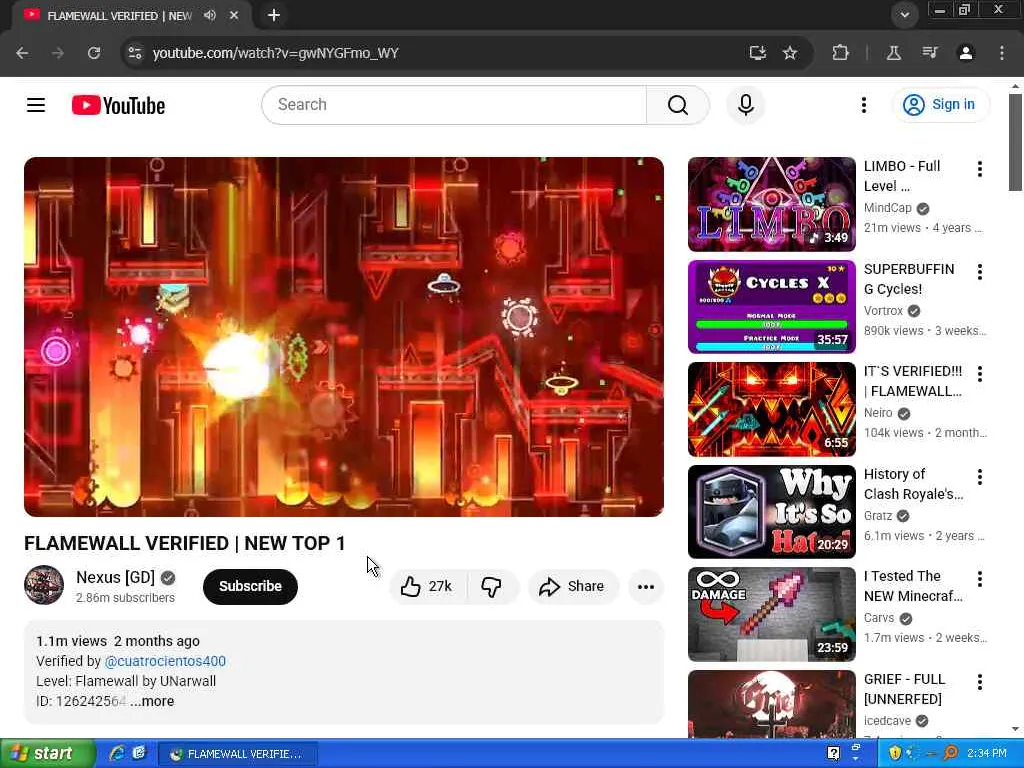Viewport: 1024px width, 768px height.
Task: Open the GRIEF video thumbnail
Action: click(771, 704)
